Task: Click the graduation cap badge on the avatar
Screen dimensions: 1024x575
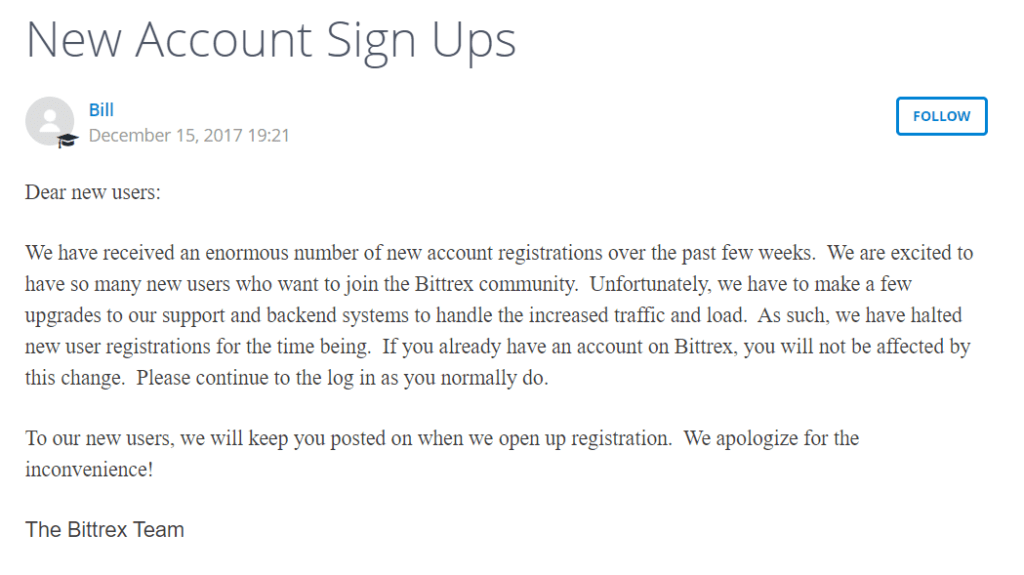Action: click(67, 141)
